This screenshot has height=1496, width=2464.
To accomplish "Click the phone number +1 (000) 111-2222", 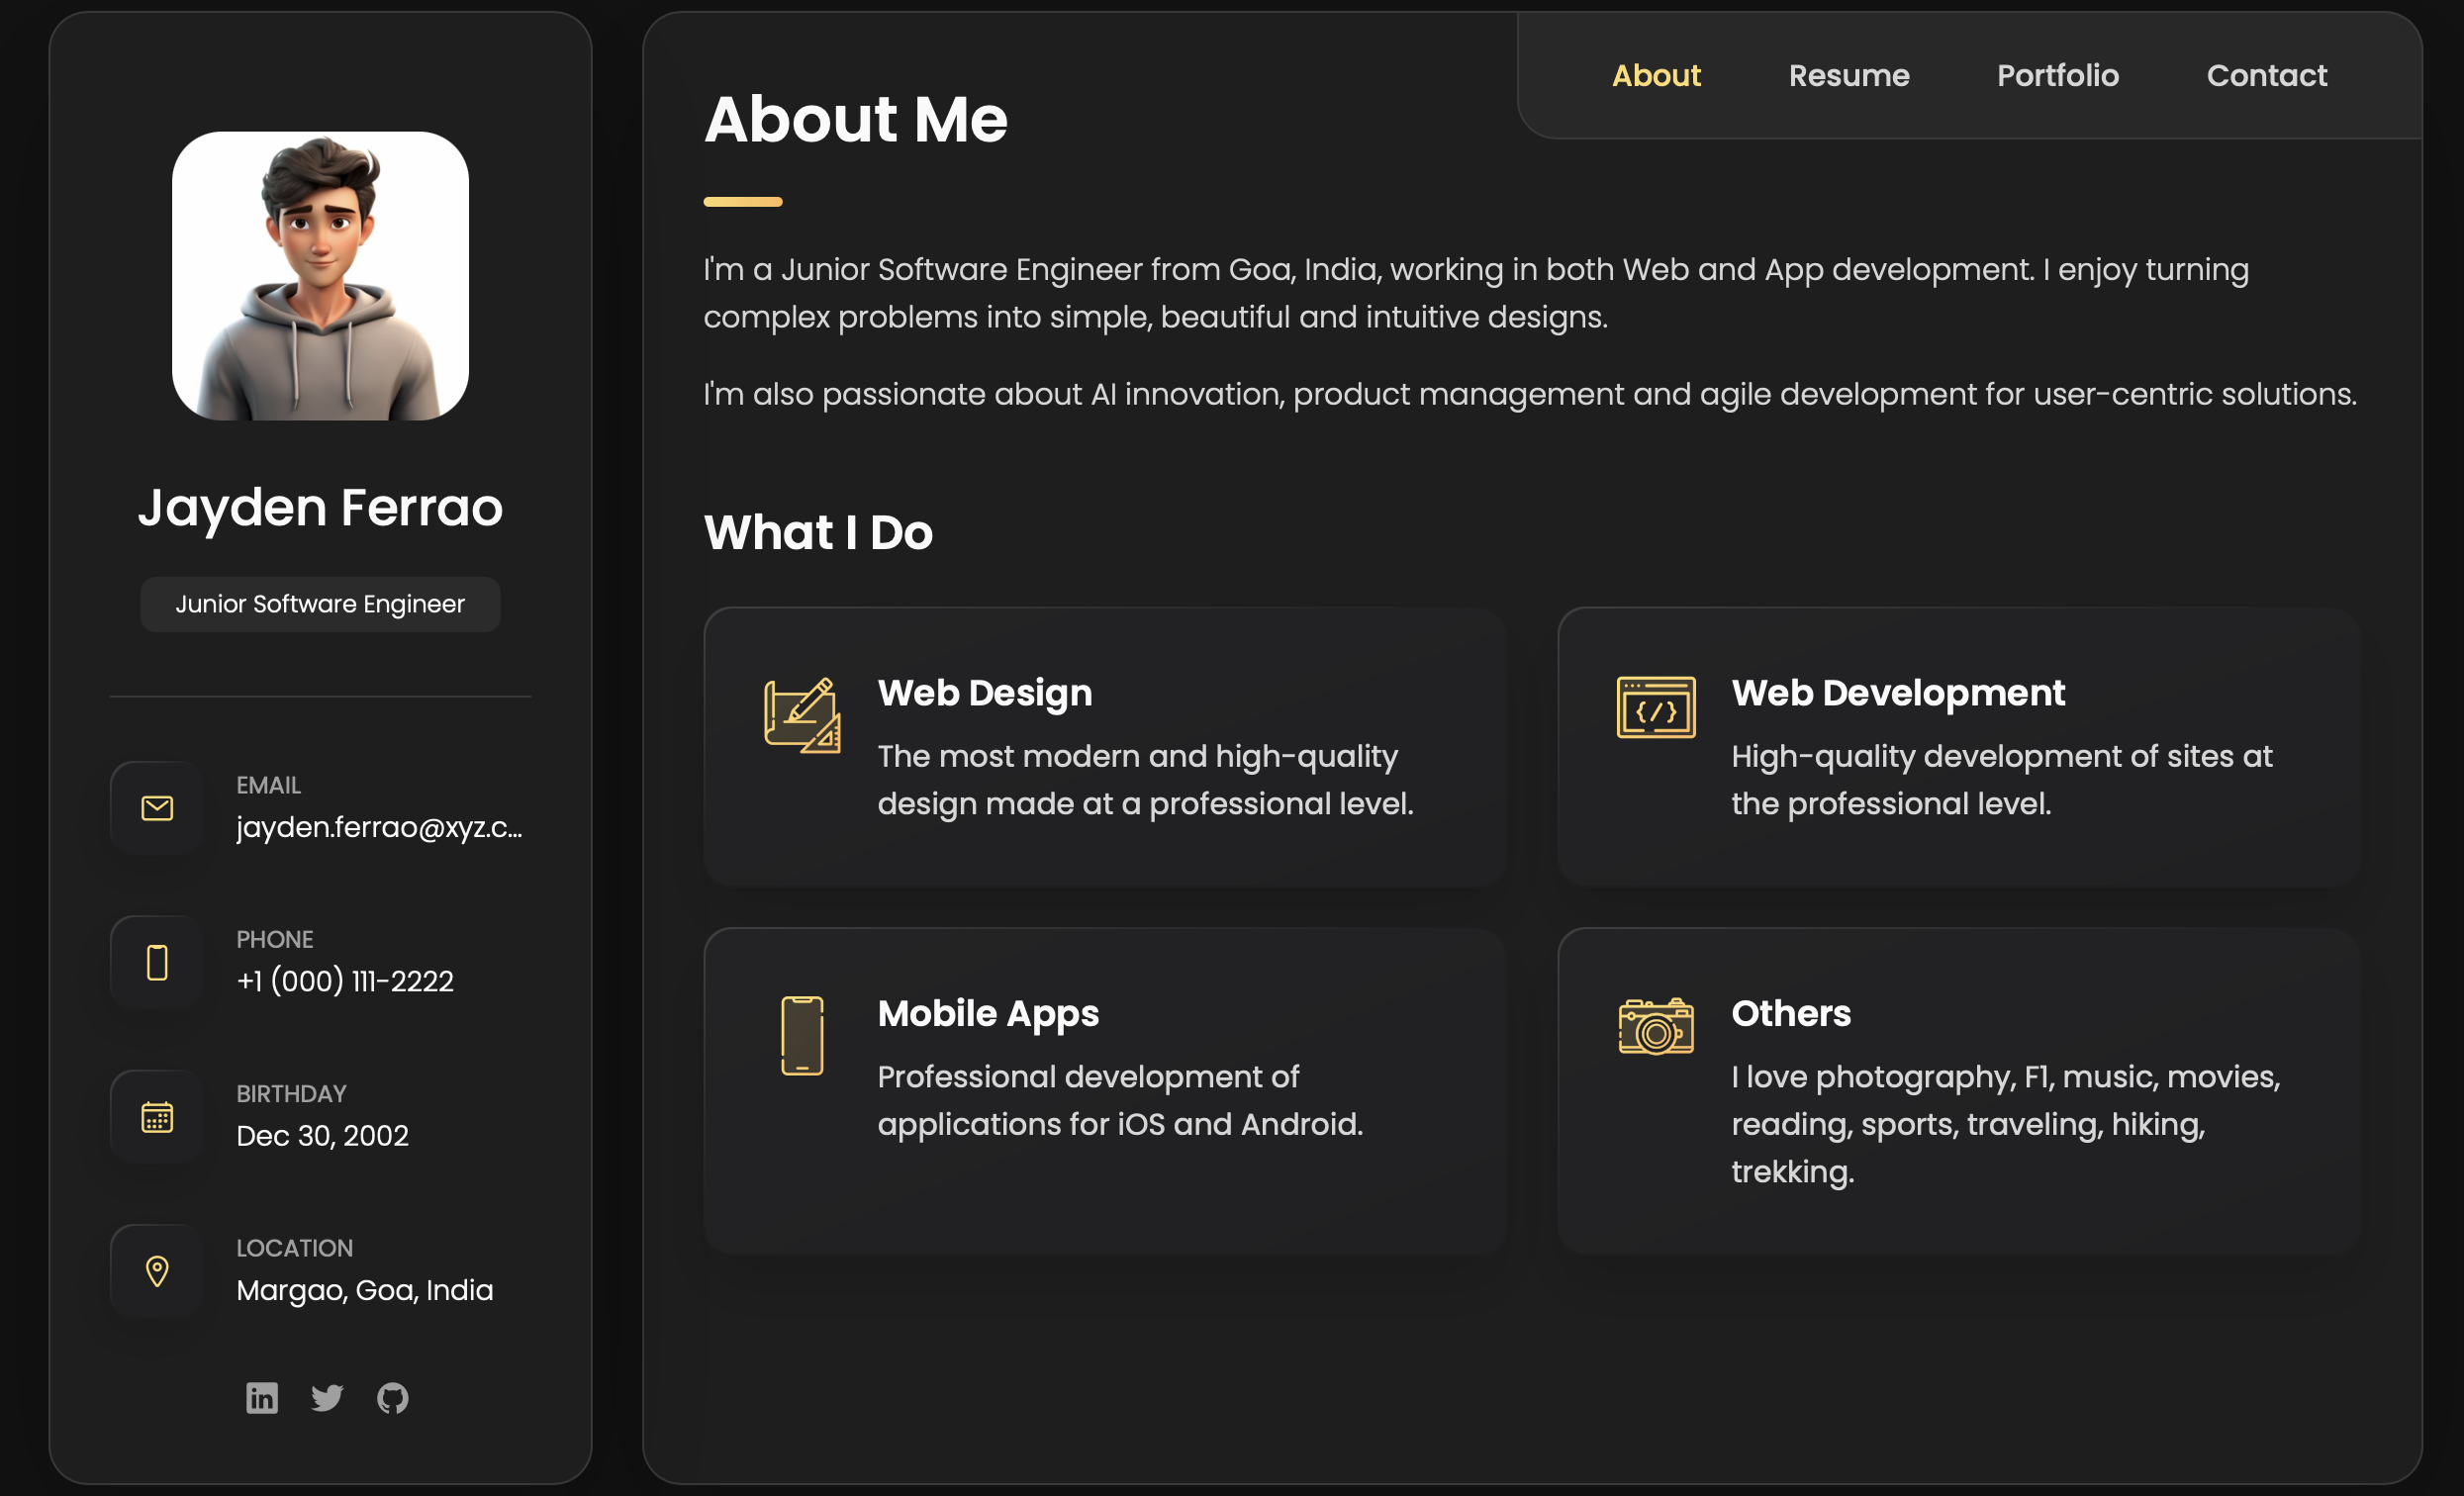I will pos(345,981).
